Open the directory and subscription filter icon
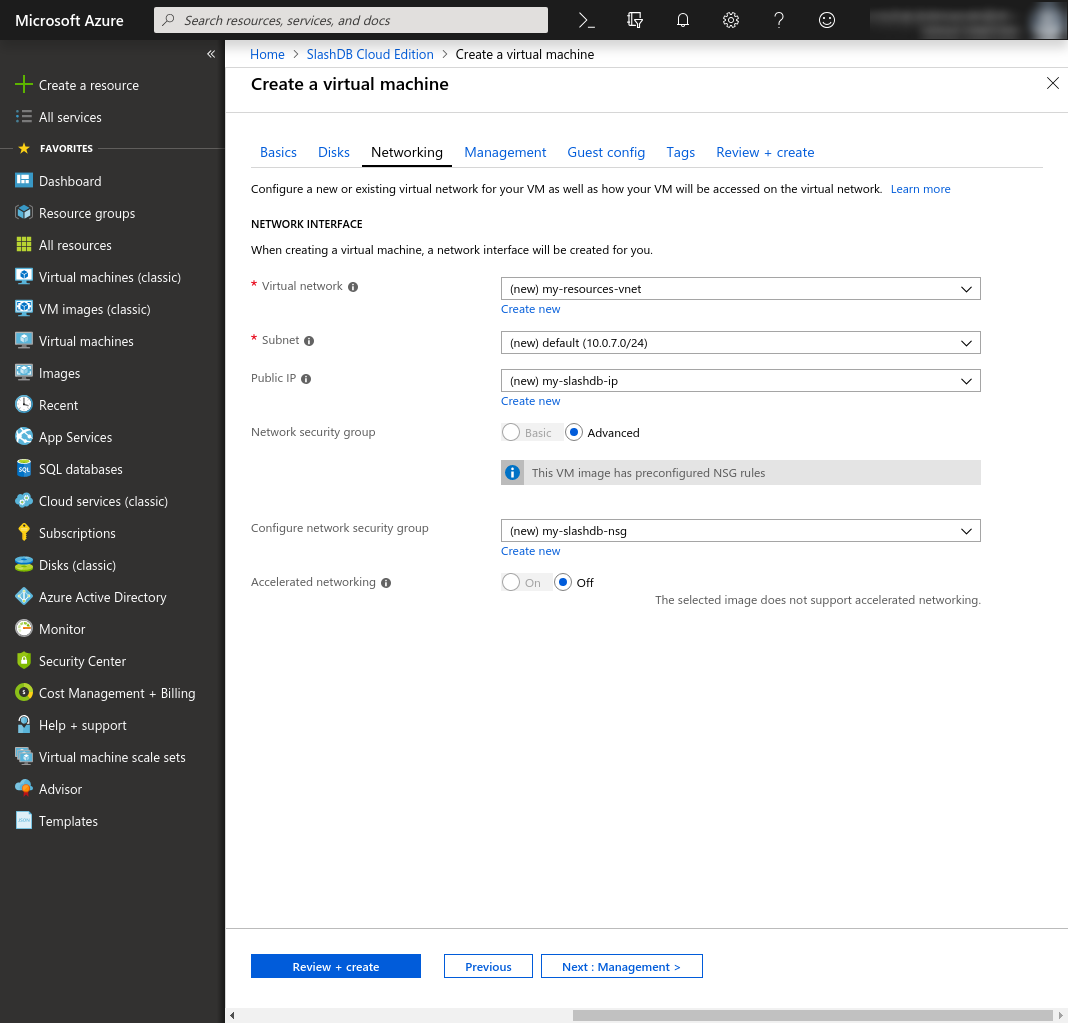Viewport: 1068px width, 1023px height. (635, 20)
